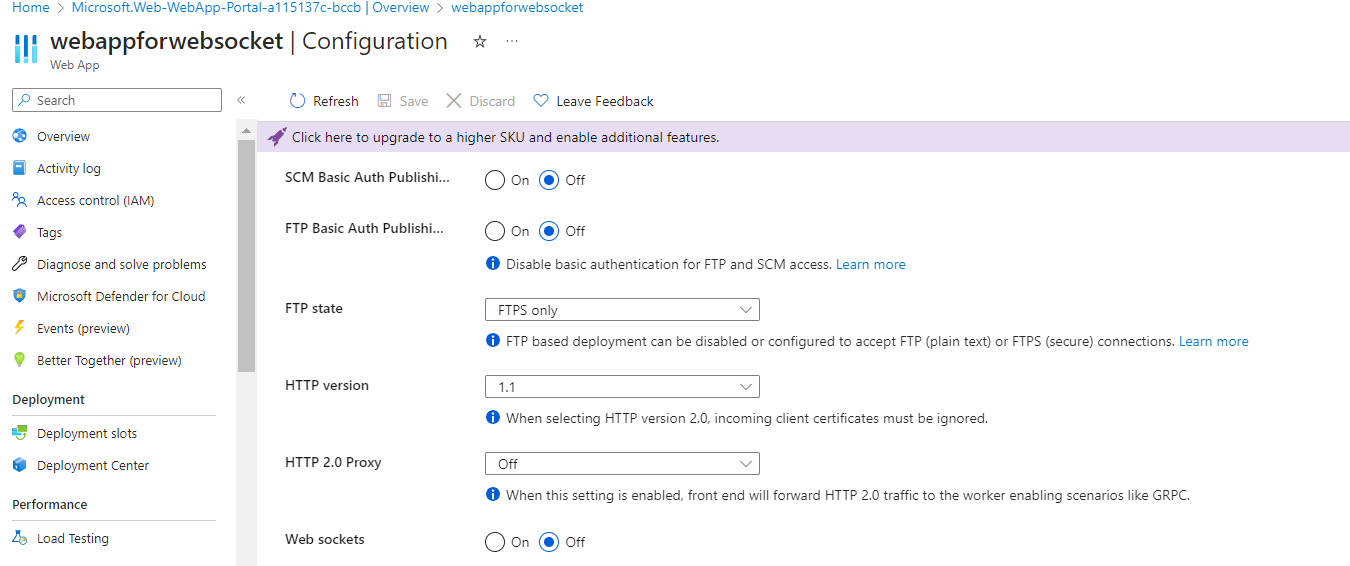
Task: Select Off for Web sockets
Action: point(549,542)
